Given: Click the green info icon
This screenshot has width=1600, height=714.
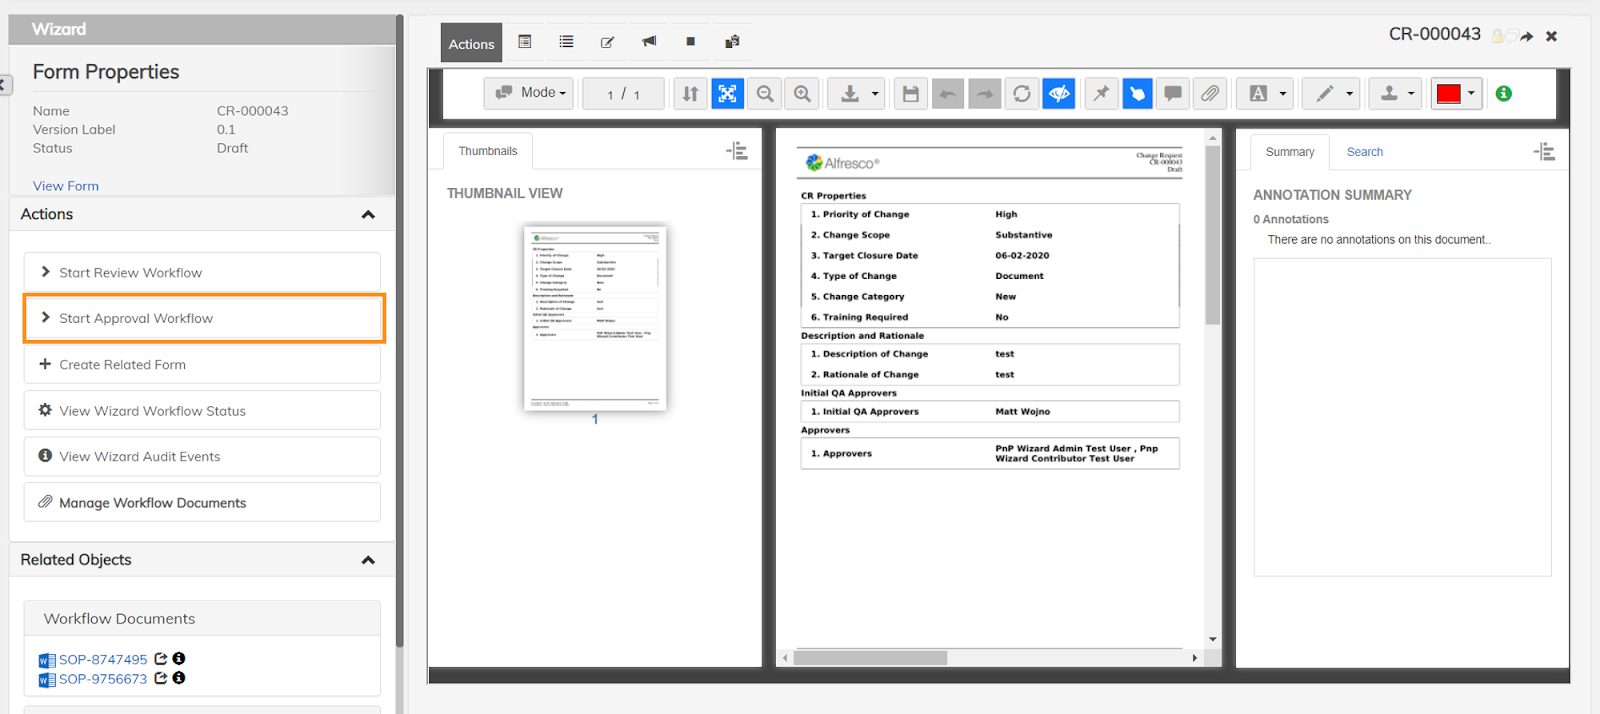Looking at the screenshot, I should tap(1503, 94).
